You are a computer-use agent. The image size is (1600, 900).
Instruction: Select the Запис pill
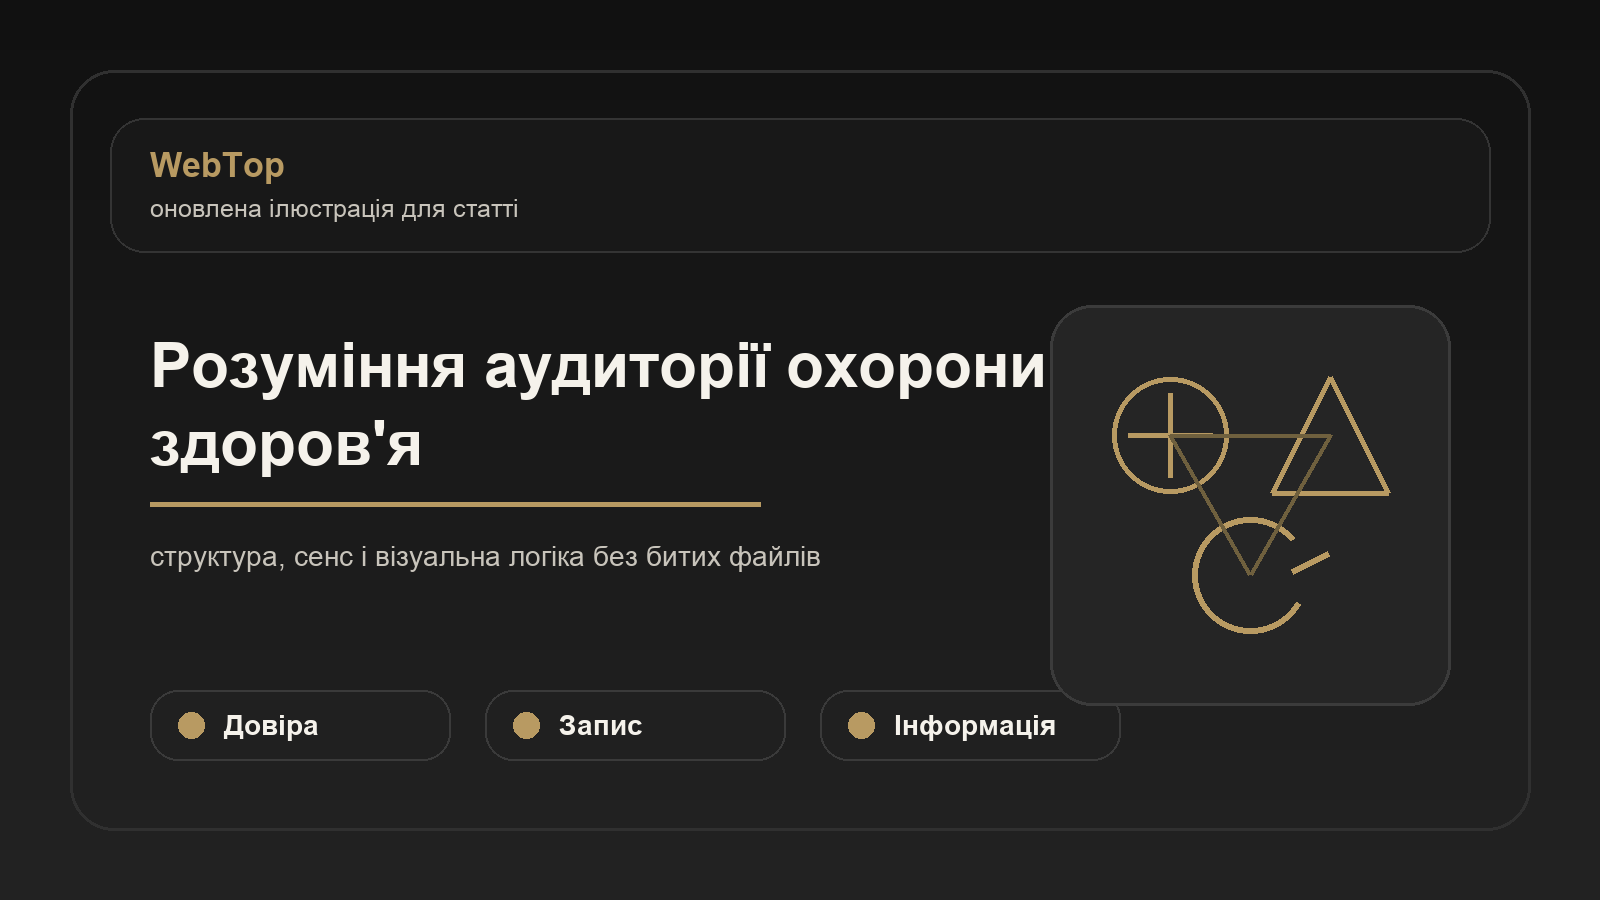[x=635, y=725]
